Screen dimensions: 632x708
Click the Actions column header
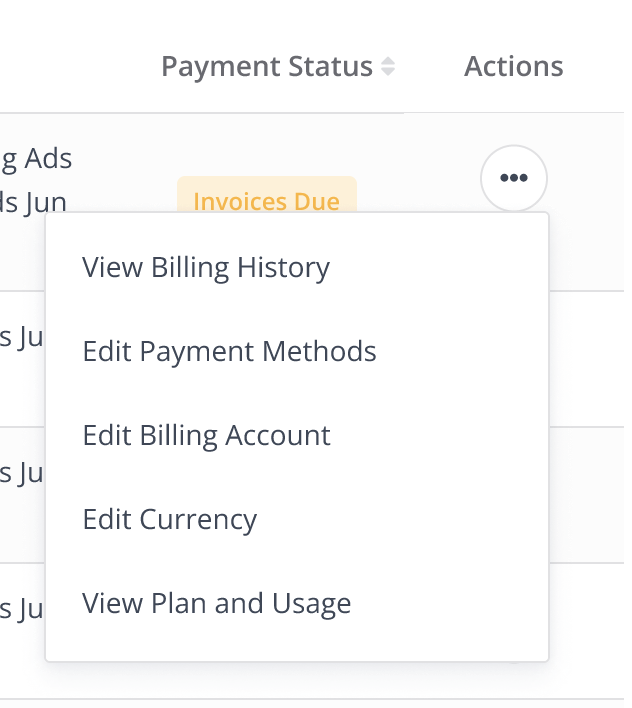[514, 66]
